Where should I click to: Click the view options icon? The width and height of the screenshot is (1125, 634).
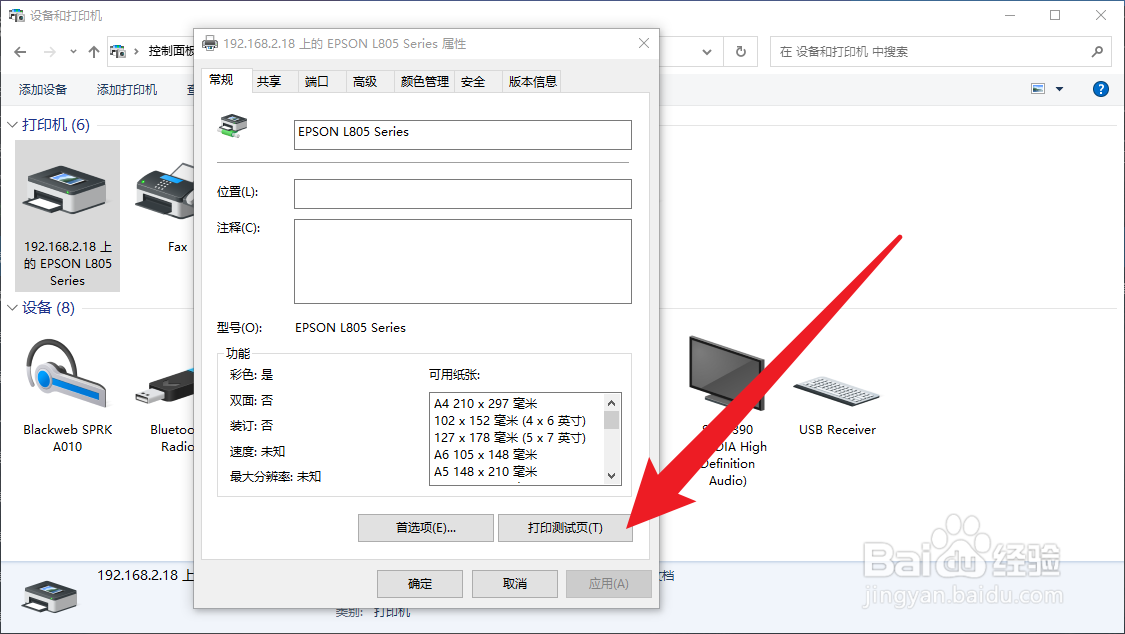click(x=1038, y=89)
